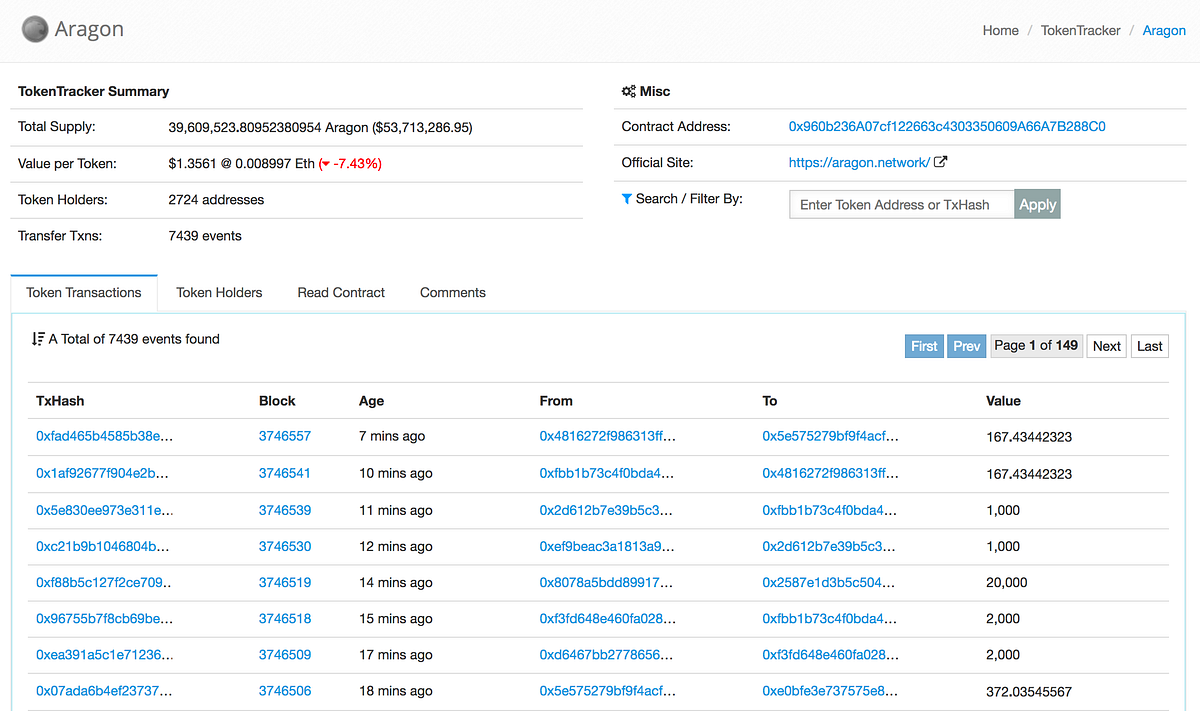Image resolution: width=1200 pixels, height=711 pixels.
Task: Click the First page button
Action: click(x=924, y=346)
